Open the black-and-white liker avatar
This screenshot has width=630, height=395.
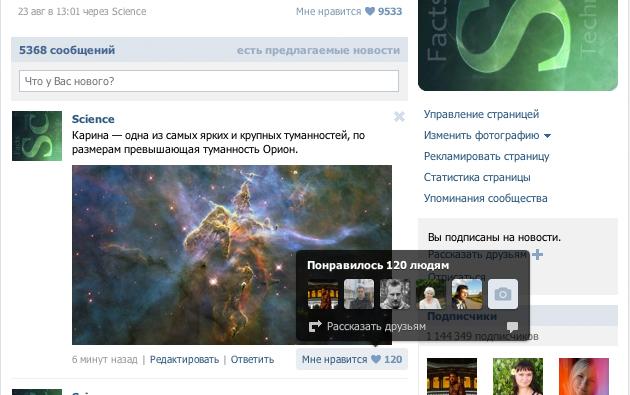tap(395, 294)
